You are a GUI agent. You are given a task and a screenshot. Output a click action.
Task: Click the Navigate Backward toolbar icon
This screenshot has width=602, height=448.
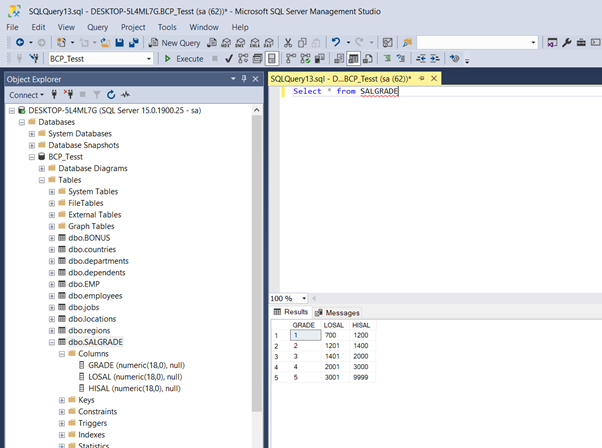20,42
